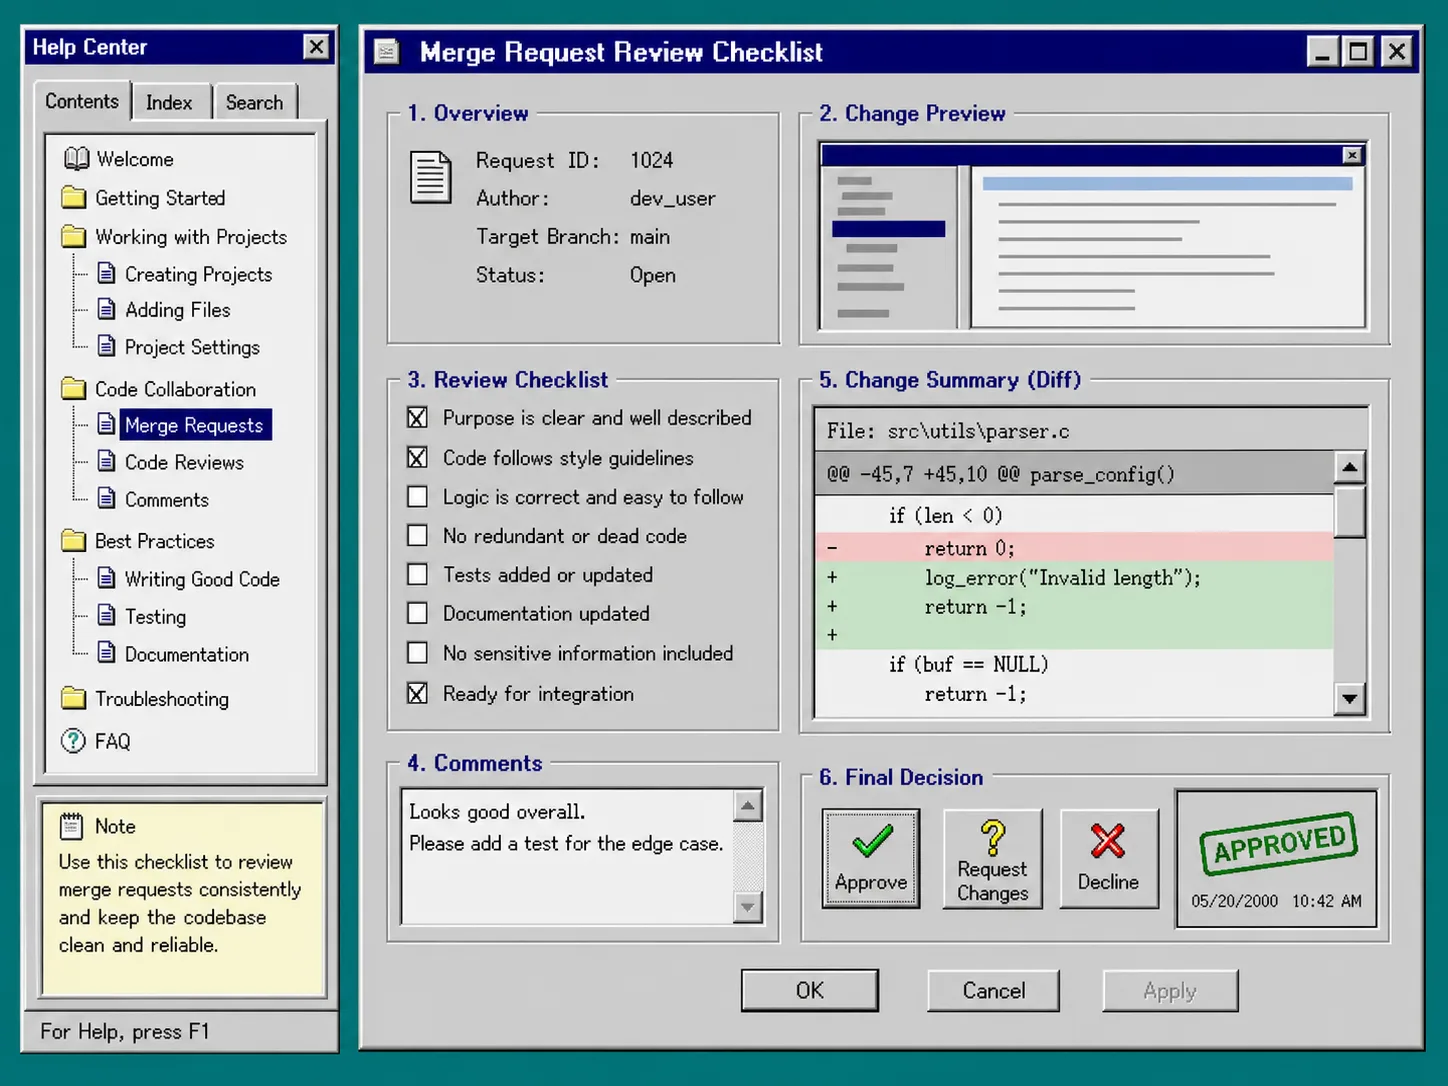Click the Cancel button
Image resolution: width=1448 pixels, height=1086 pixels.
tap(993, 990)
